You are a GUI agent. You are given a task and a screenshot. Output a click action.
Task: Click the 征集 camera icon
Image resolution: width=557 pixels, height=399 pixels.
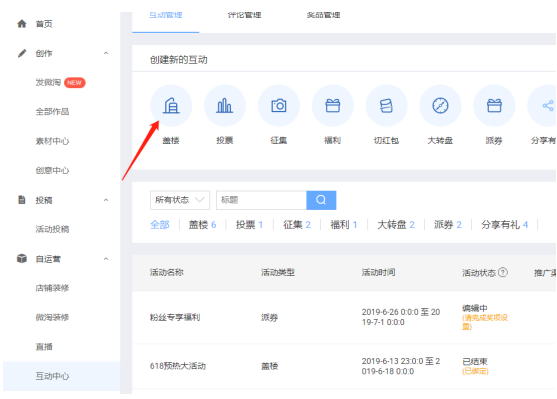click(x=279, y=106)
